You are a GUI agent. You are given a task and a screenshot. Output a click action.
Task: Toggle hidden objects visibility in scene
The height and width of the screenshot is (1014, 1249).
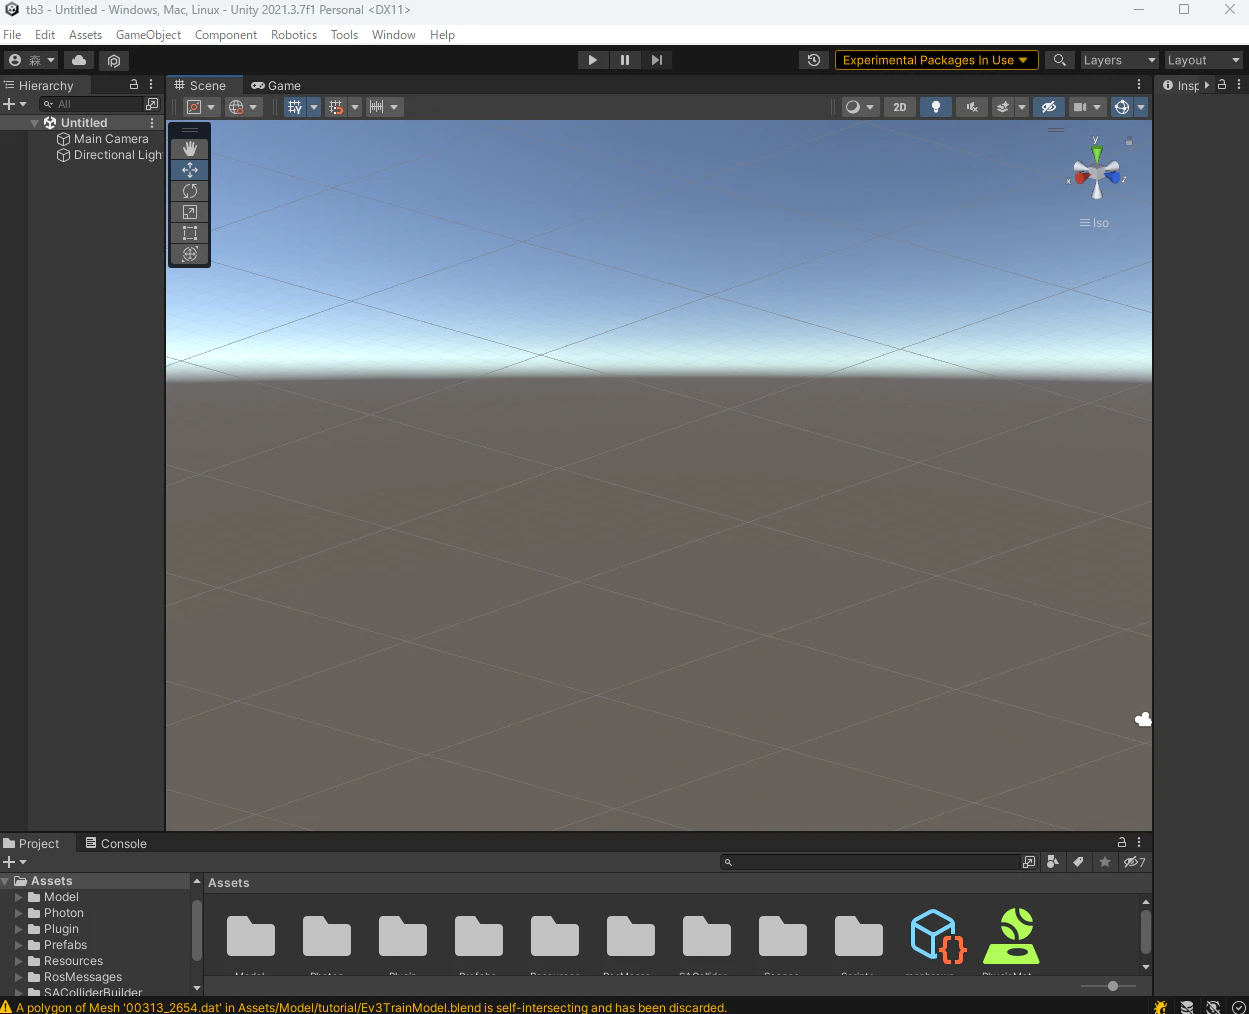[1048, 107]
